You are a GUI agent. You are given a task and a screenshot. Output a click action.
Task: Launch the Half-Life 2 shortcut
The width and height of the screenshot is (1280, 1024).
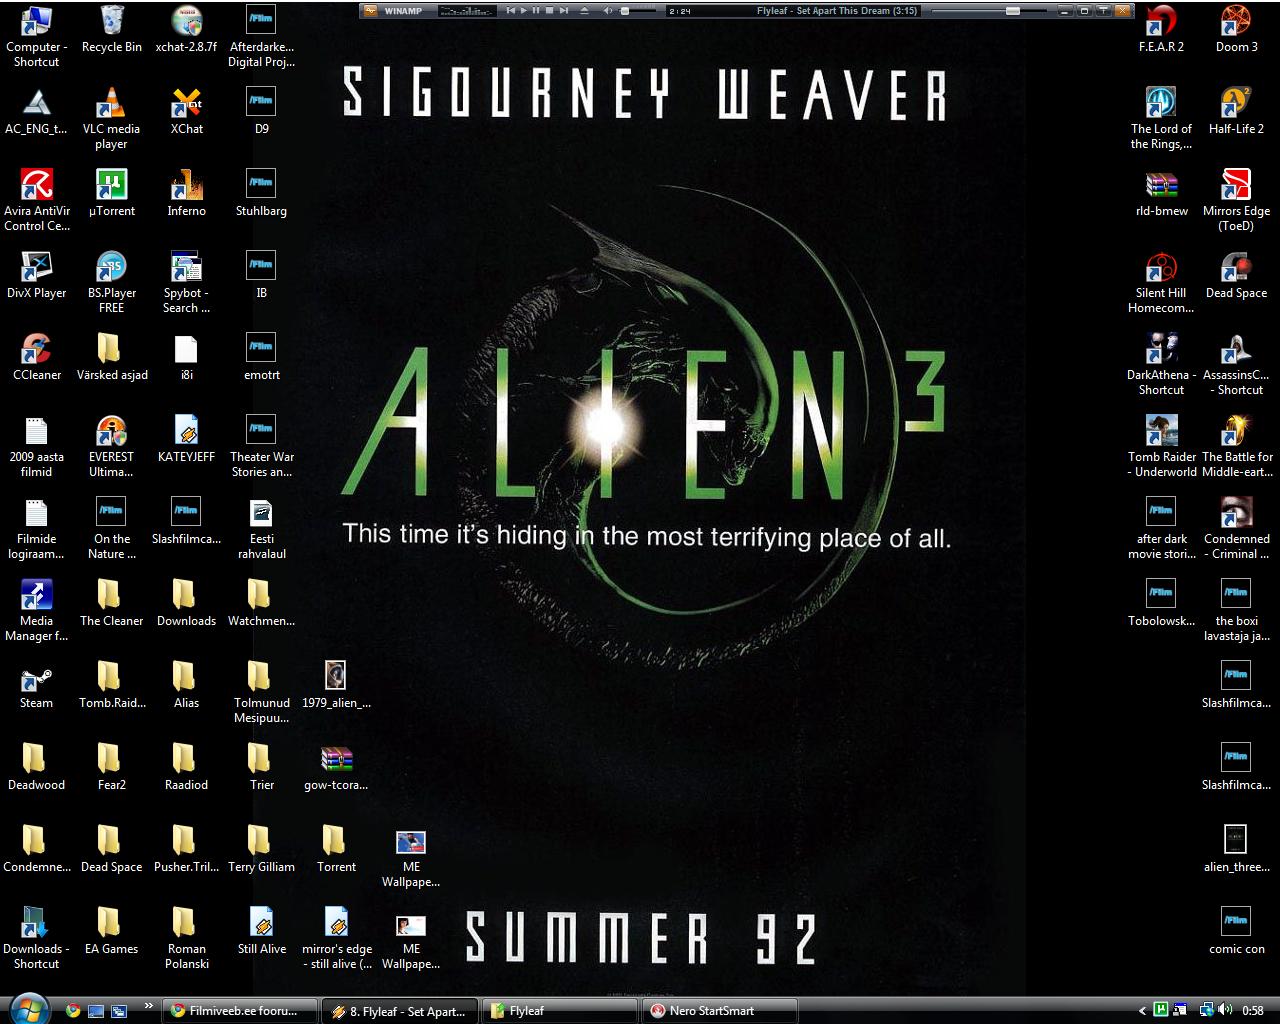click(x=1237, y=111)
